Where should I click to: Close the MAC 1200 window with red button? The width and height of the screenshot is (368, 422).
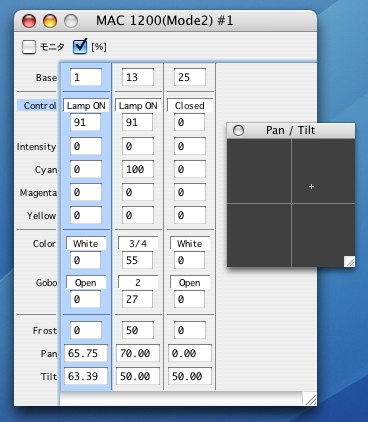point(29,21)
